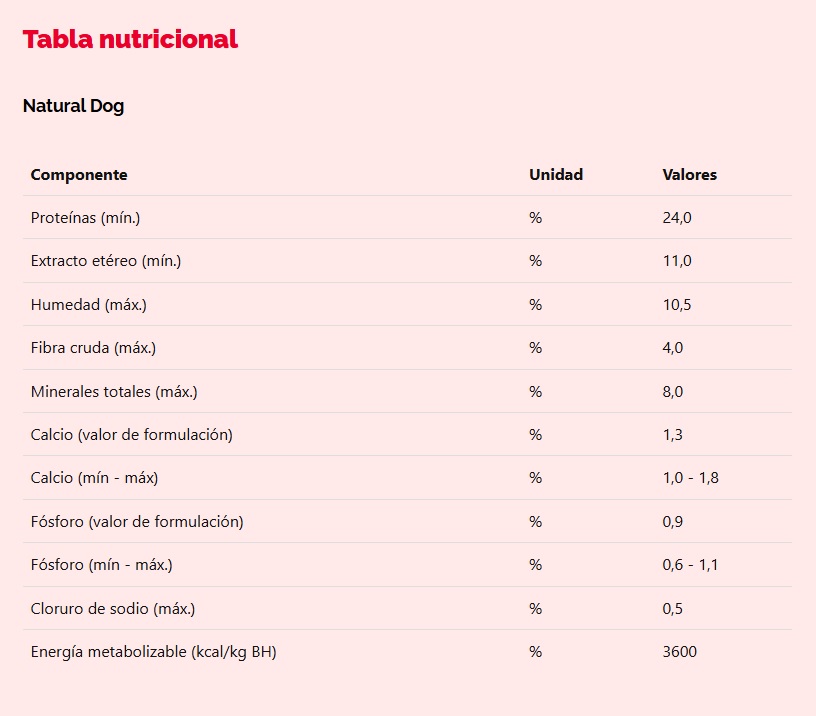Click the 24,0 protein value

tap(677, 218)
